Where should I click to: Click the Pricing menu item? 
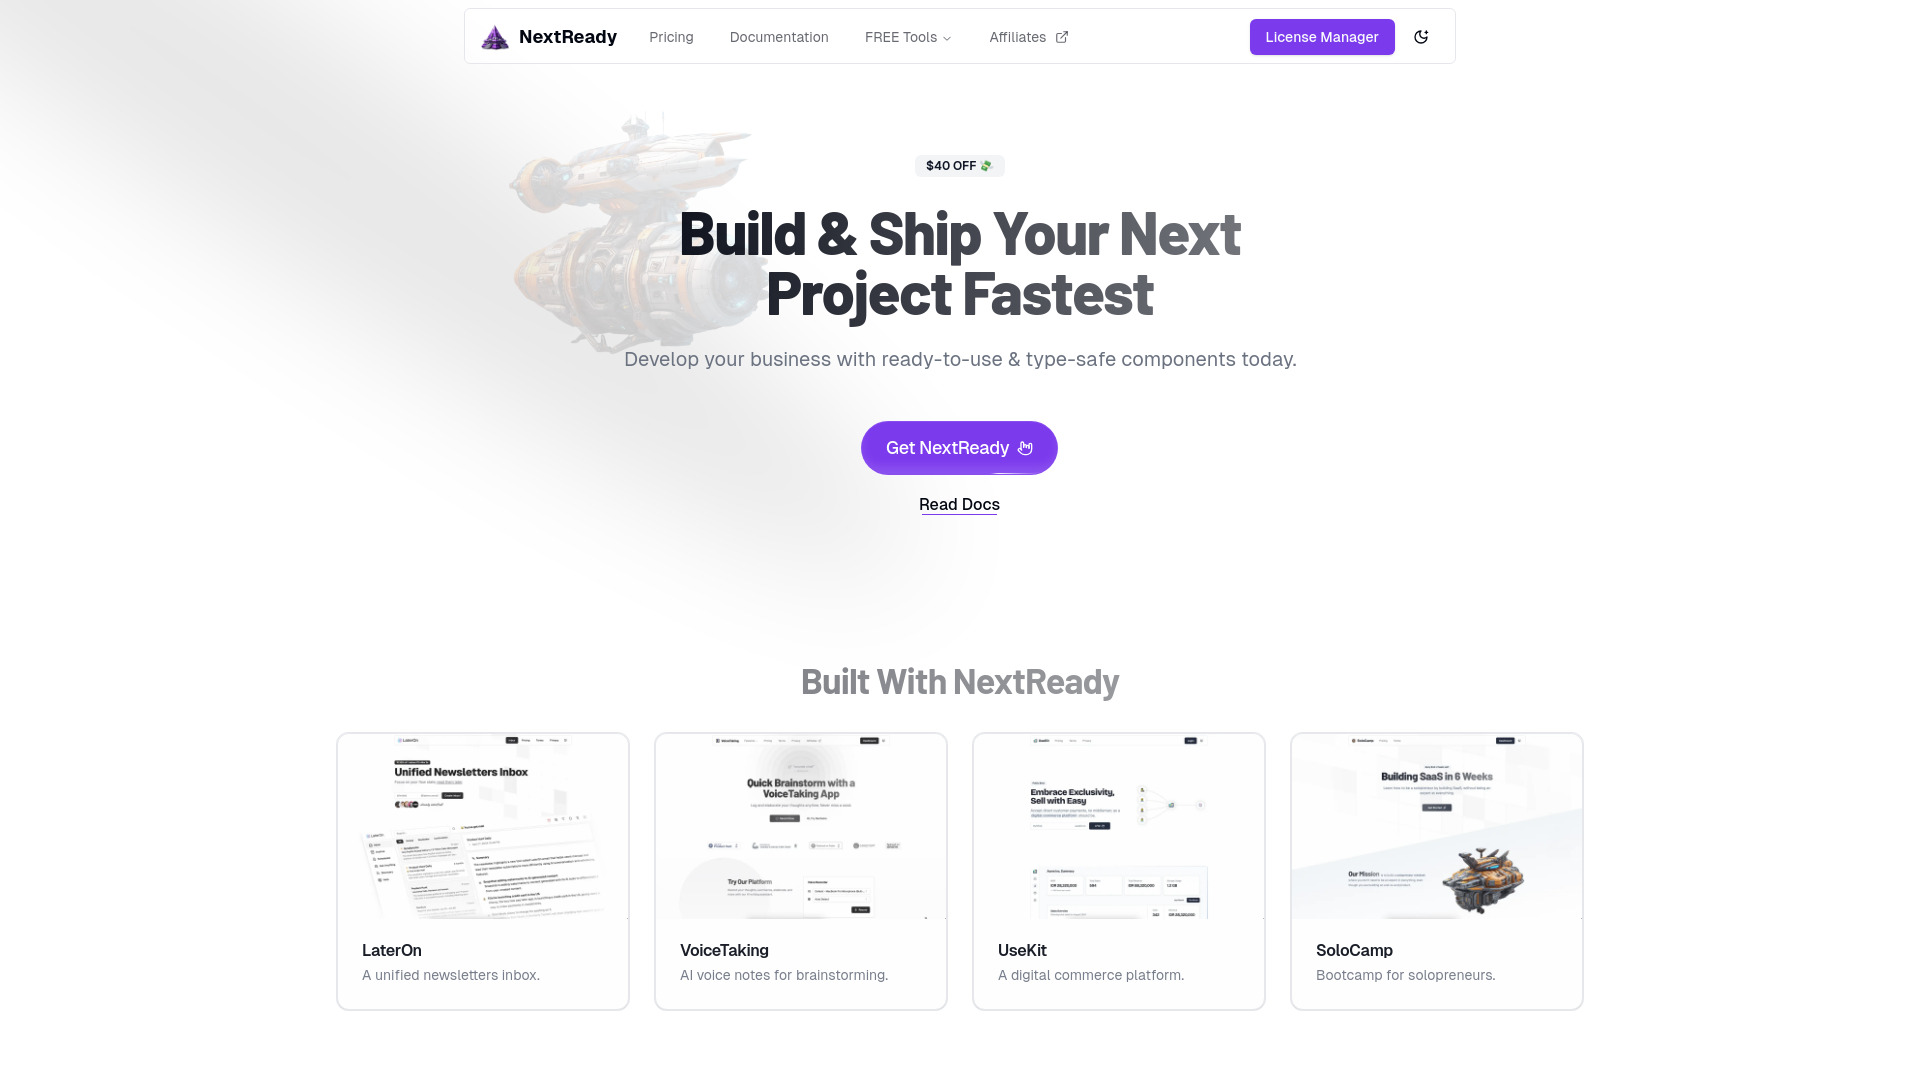(671, 37)
